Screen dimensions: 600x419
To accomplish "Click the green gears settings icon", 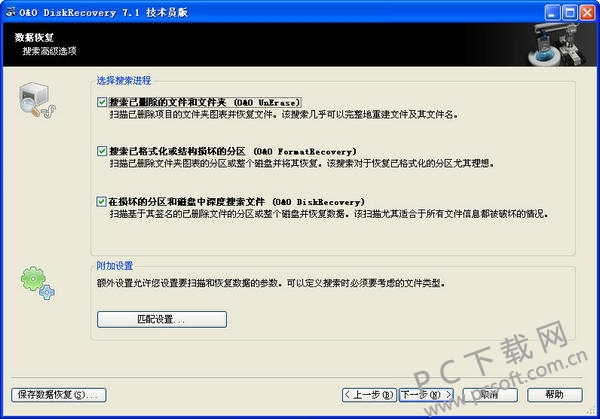I will coord(38,284).
